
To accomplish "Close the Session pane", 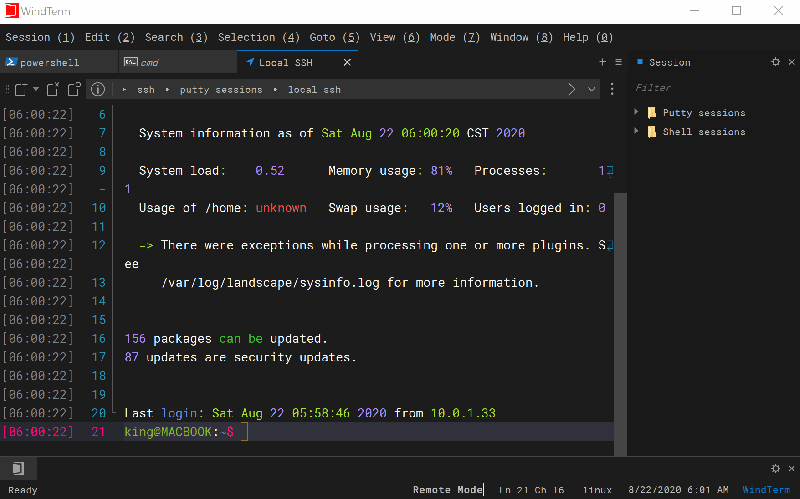I will click(792, 62).
